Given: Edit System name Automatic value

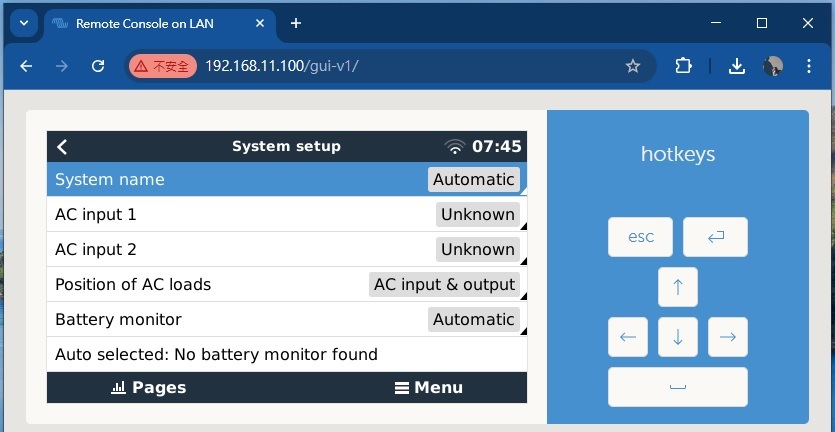Looking at the screenshot, I should (473, 179).
